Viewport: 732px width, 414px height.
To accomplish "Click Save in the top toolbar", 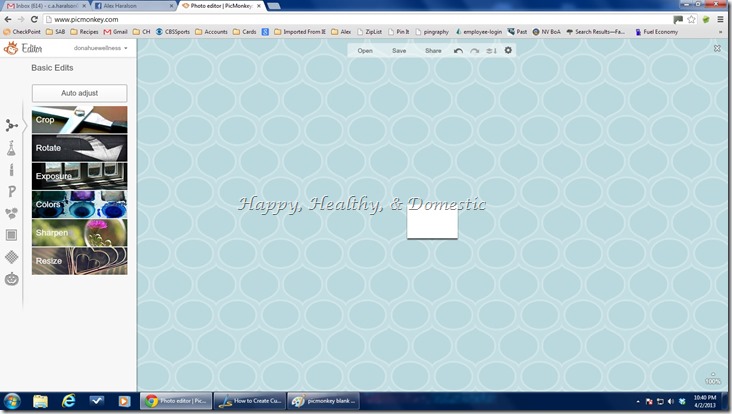I will pyautogui.click(x=399, y=50).
